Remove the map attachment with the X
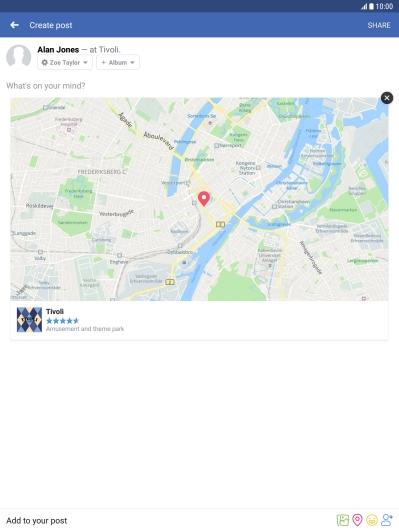This screenshot has height=532, width=399. point(387,98)
